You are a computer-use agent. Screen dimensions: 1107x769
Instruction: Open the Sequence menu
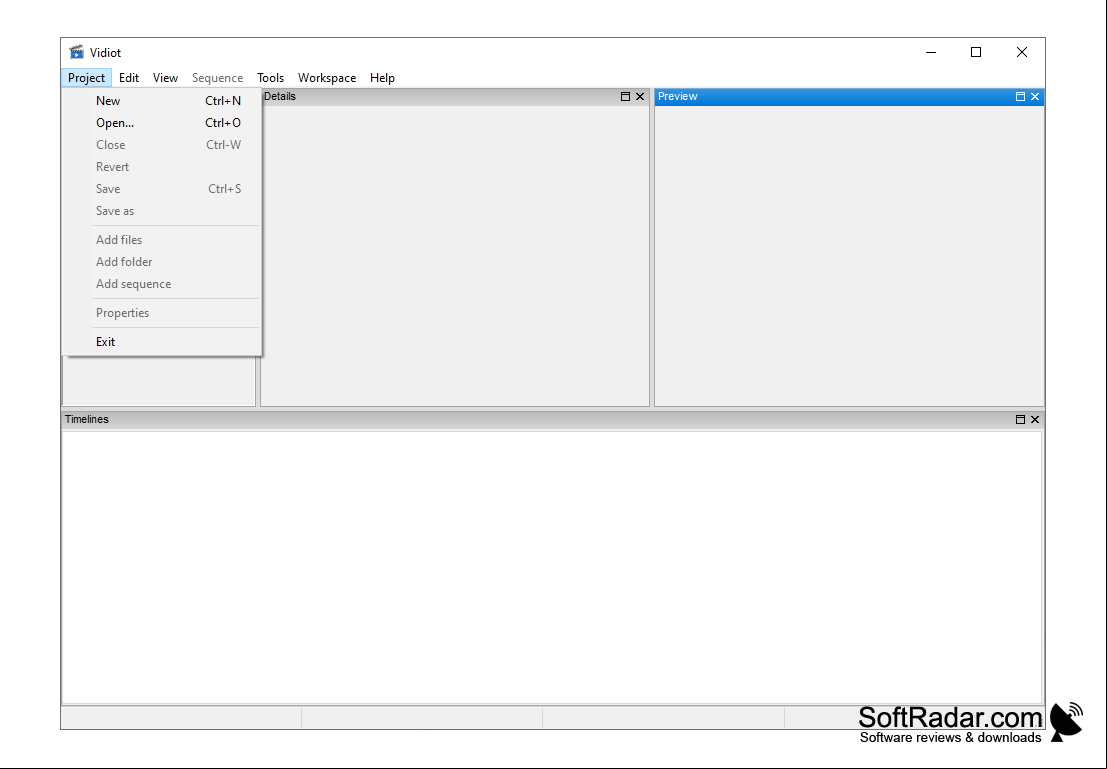point(217,78)
